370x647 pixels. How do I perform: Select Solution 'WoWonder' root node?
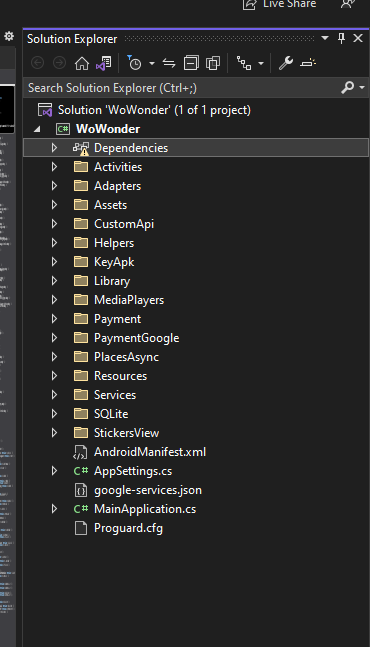(x=154, y=110)
